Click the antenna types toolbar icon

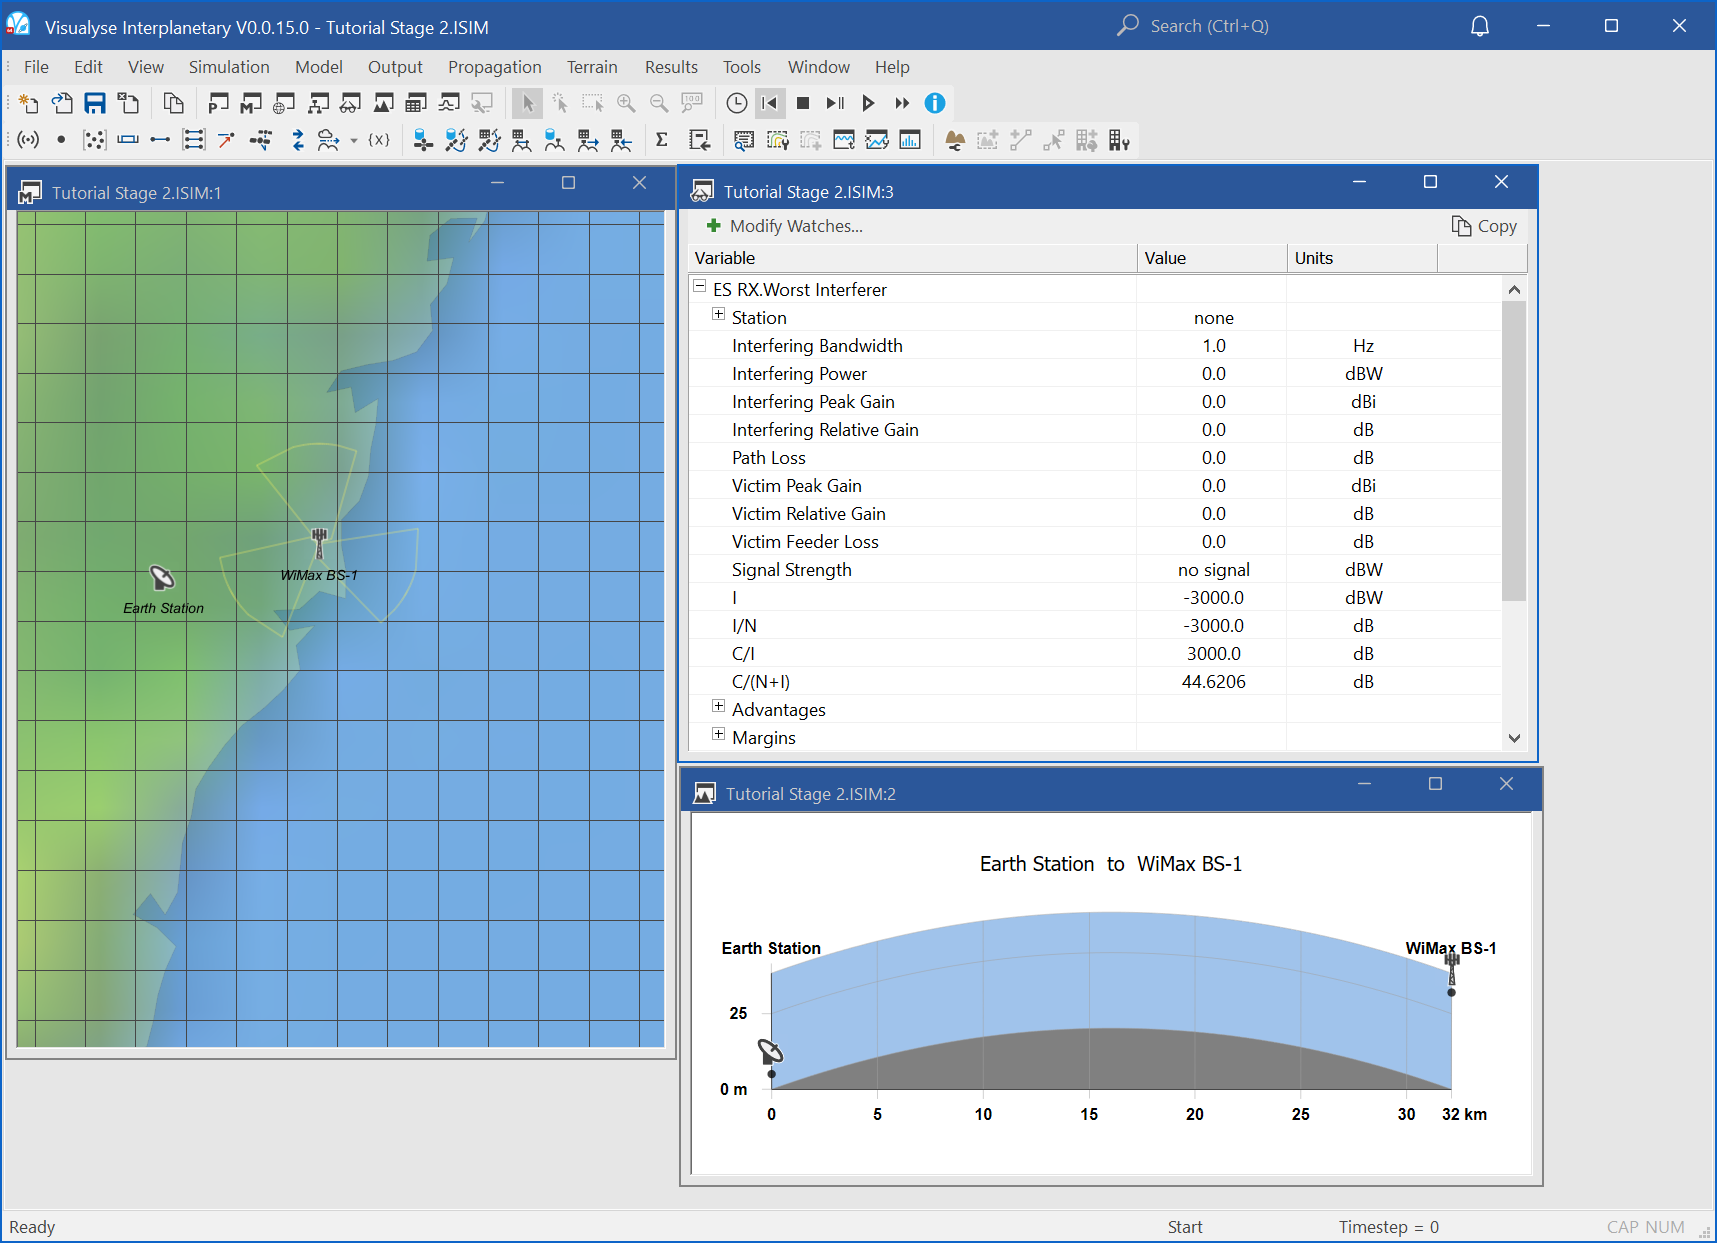(x=28, y=140)
